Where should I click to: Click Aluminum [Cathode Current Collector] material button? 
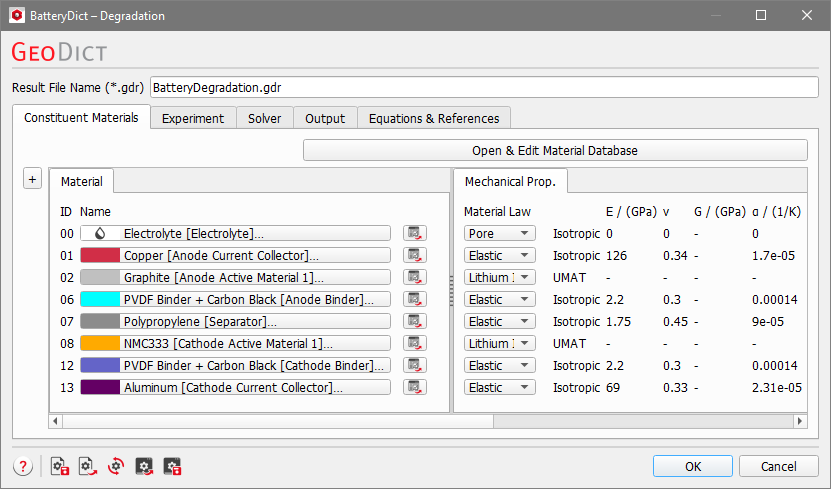click(x=235, y=387)
